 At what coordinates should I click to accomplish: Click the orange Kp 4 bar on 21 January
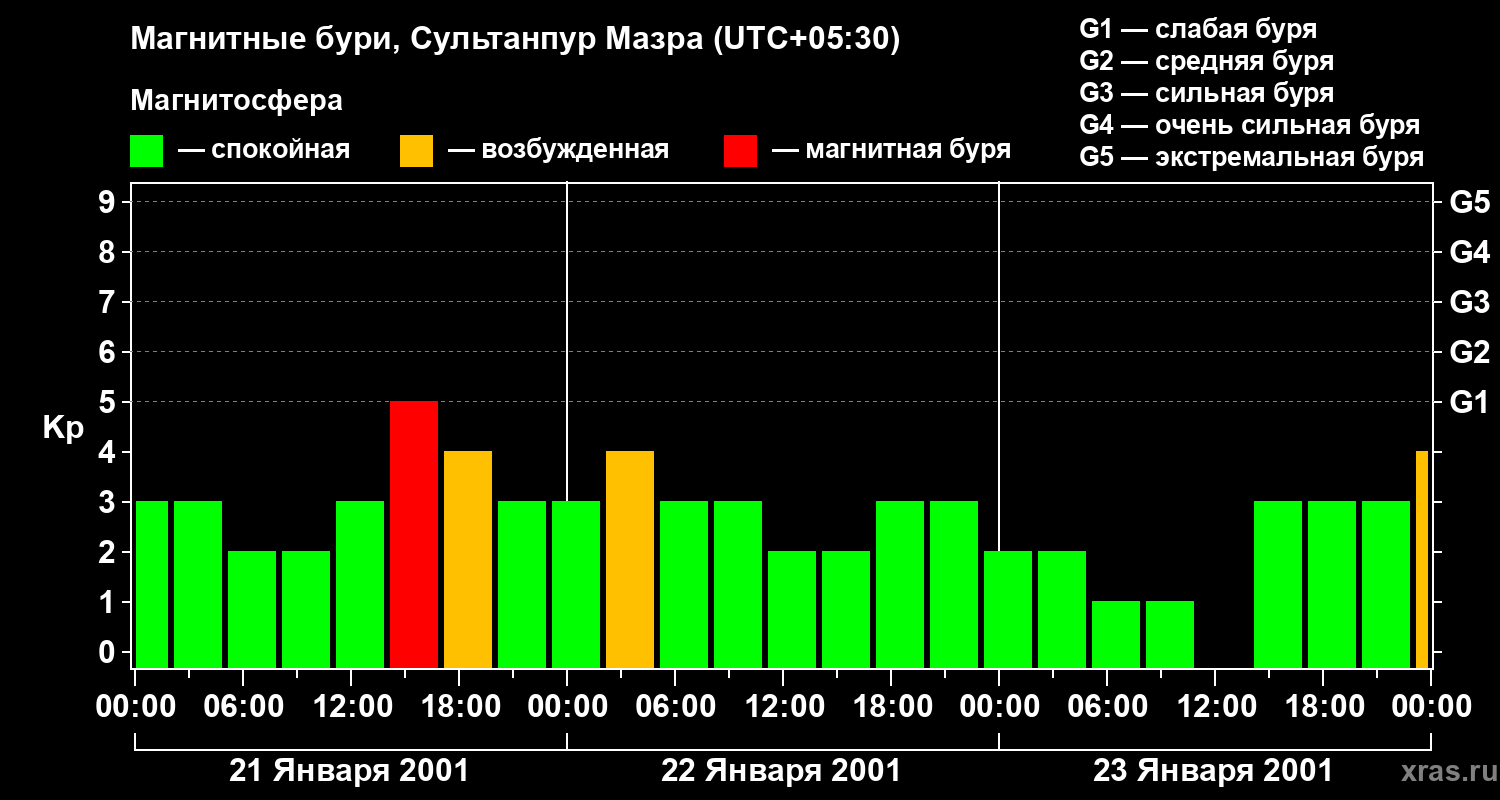click(468, 559)
